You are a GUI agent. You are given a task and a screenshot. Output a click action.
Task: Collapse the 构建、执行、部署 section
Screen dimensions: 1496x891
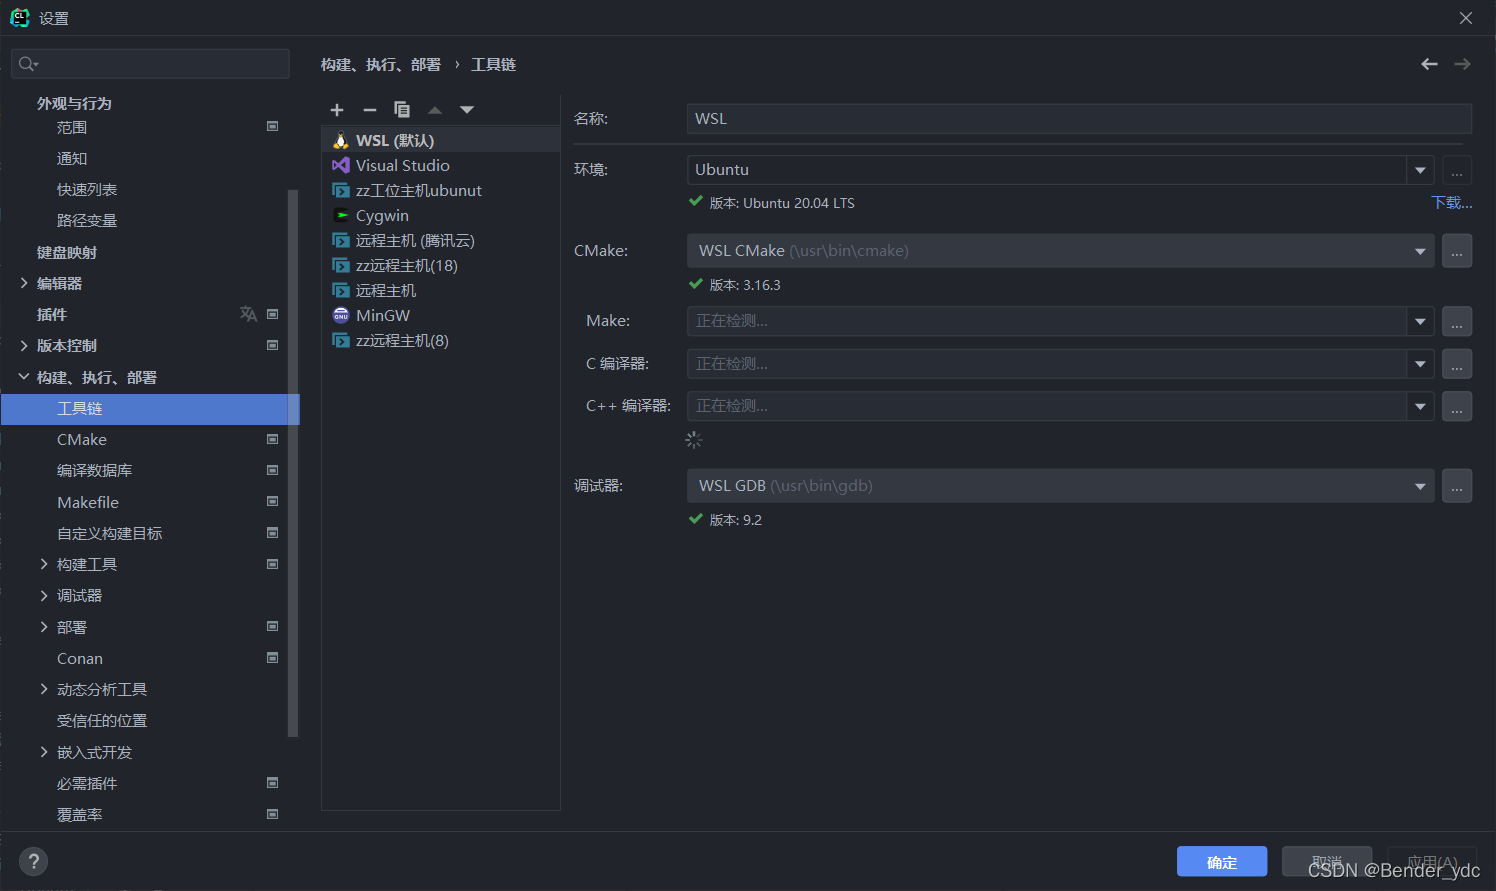point(24,377)
